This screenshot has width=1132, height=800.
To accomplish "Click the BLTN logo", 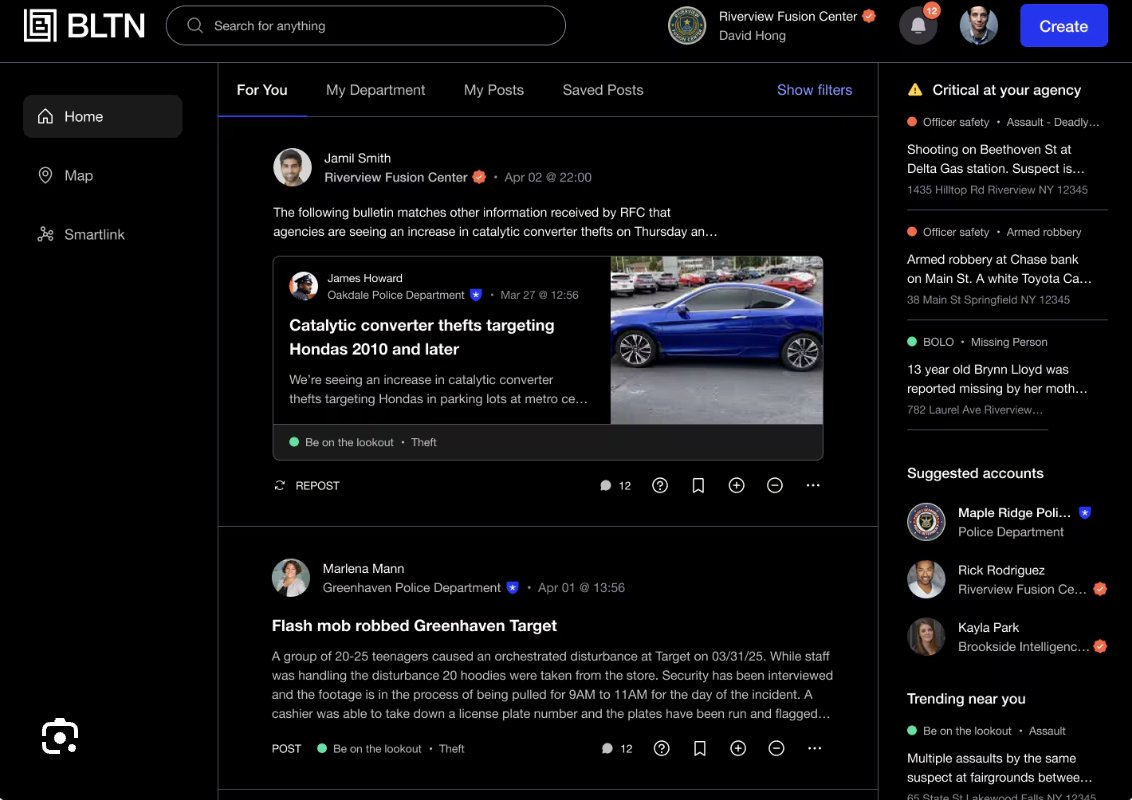I will point(84,26).
